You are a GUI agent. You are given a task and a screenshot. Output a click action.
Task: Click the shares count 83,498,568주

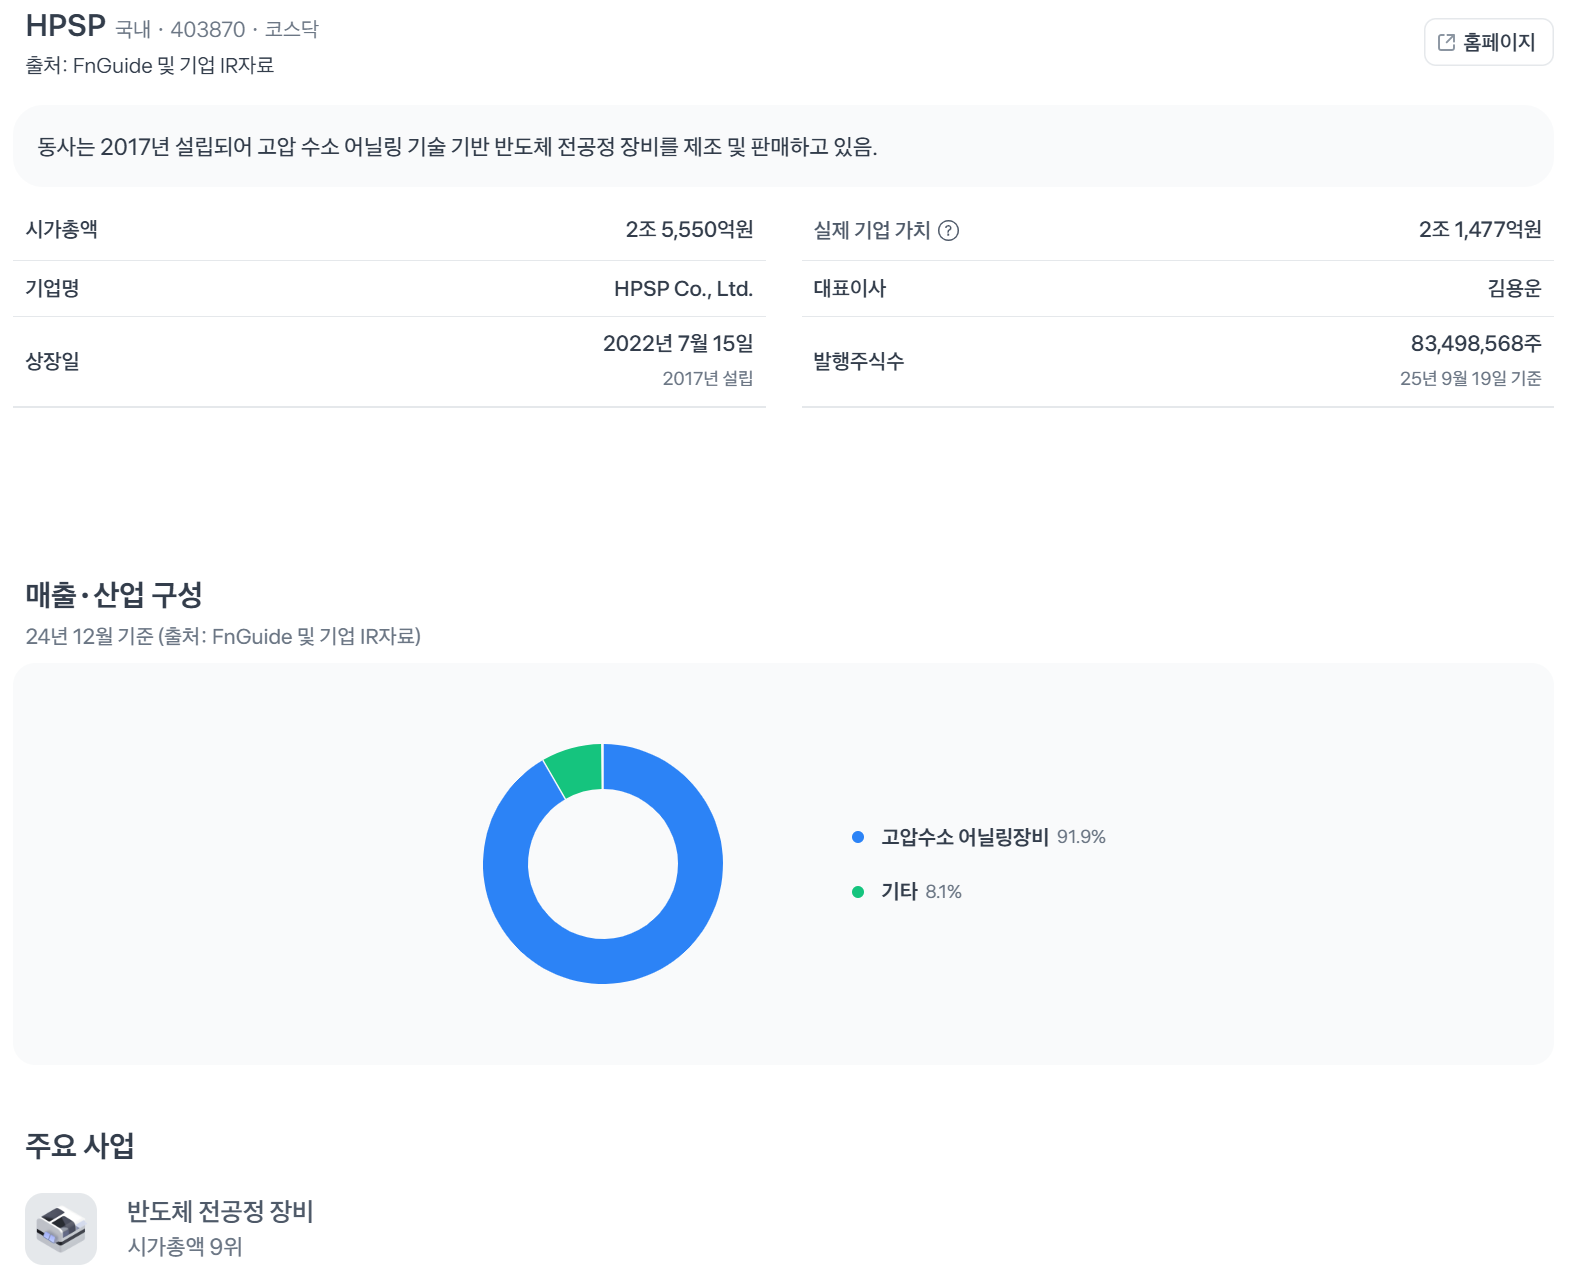pyautogui.click(x=1476, y=344)
